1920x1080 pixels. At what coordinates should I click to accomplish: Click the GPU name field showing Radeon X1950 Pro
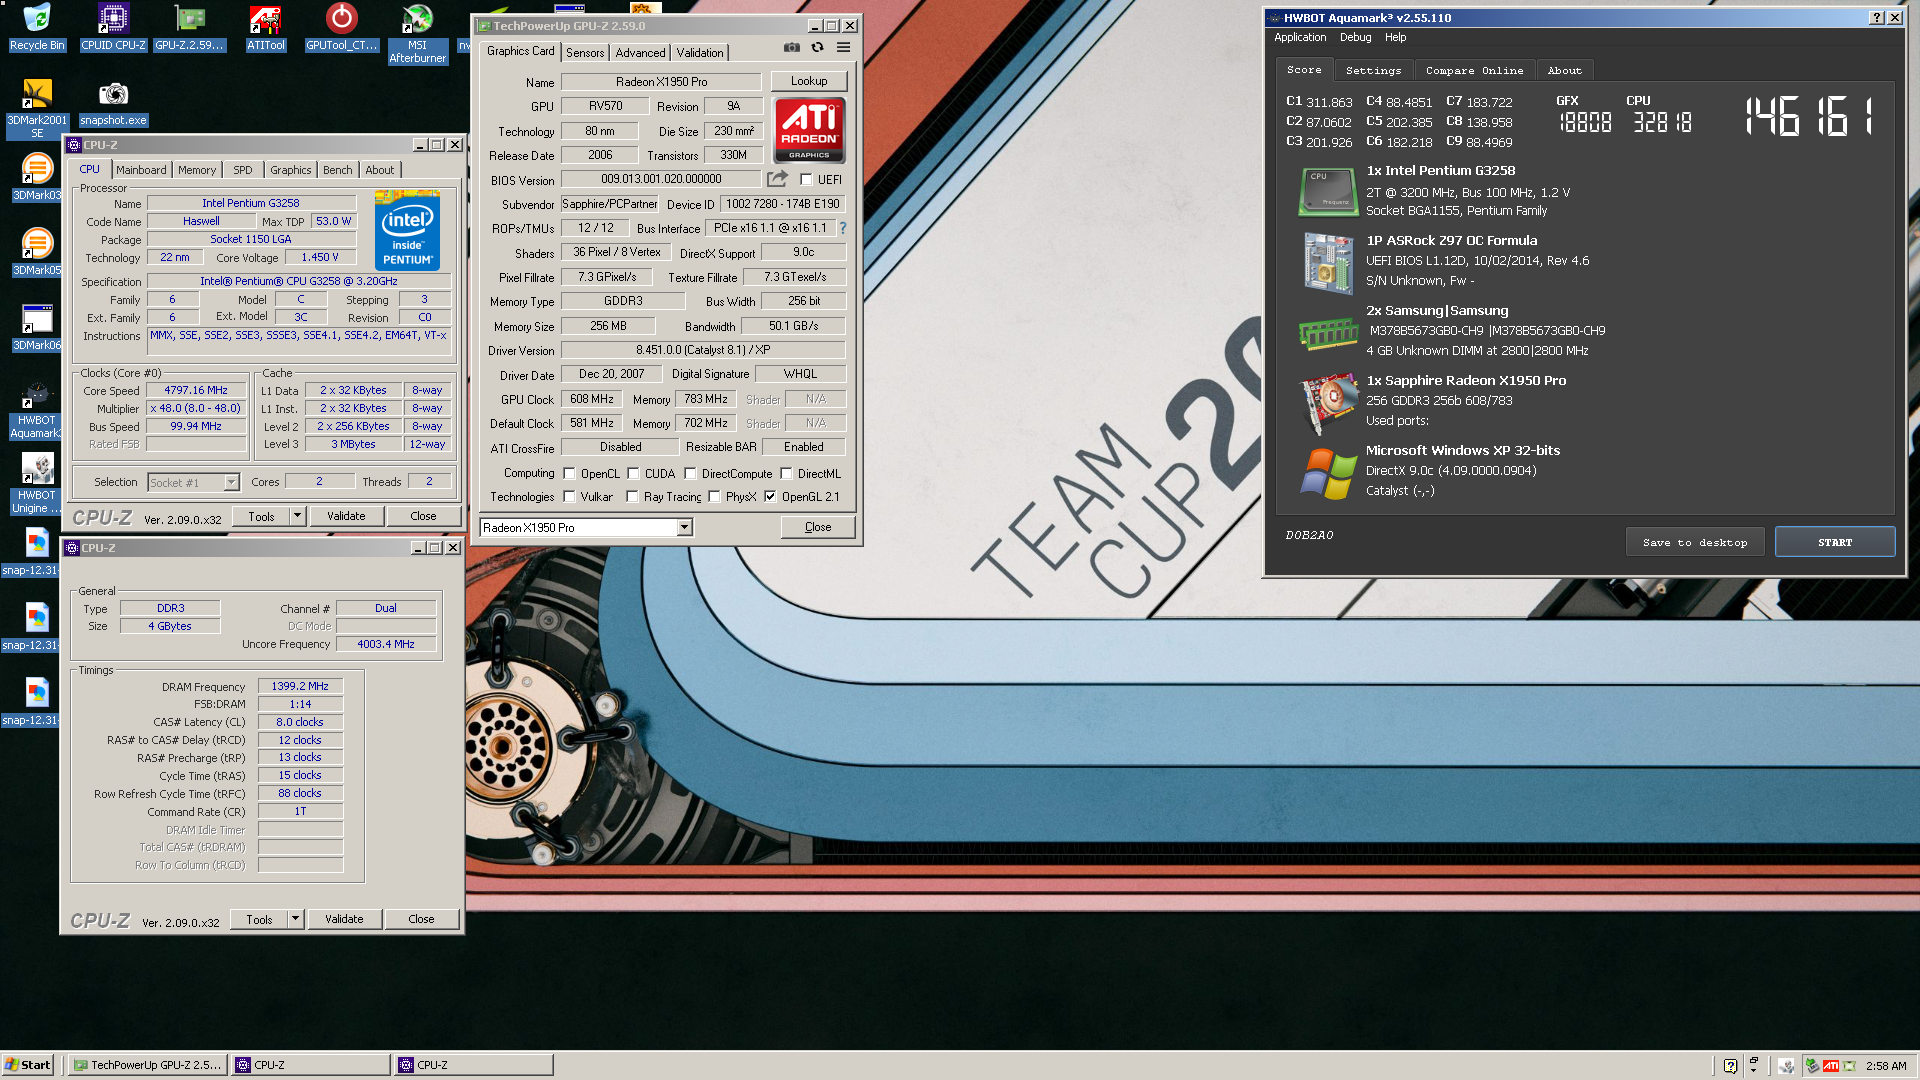point(661,82)
